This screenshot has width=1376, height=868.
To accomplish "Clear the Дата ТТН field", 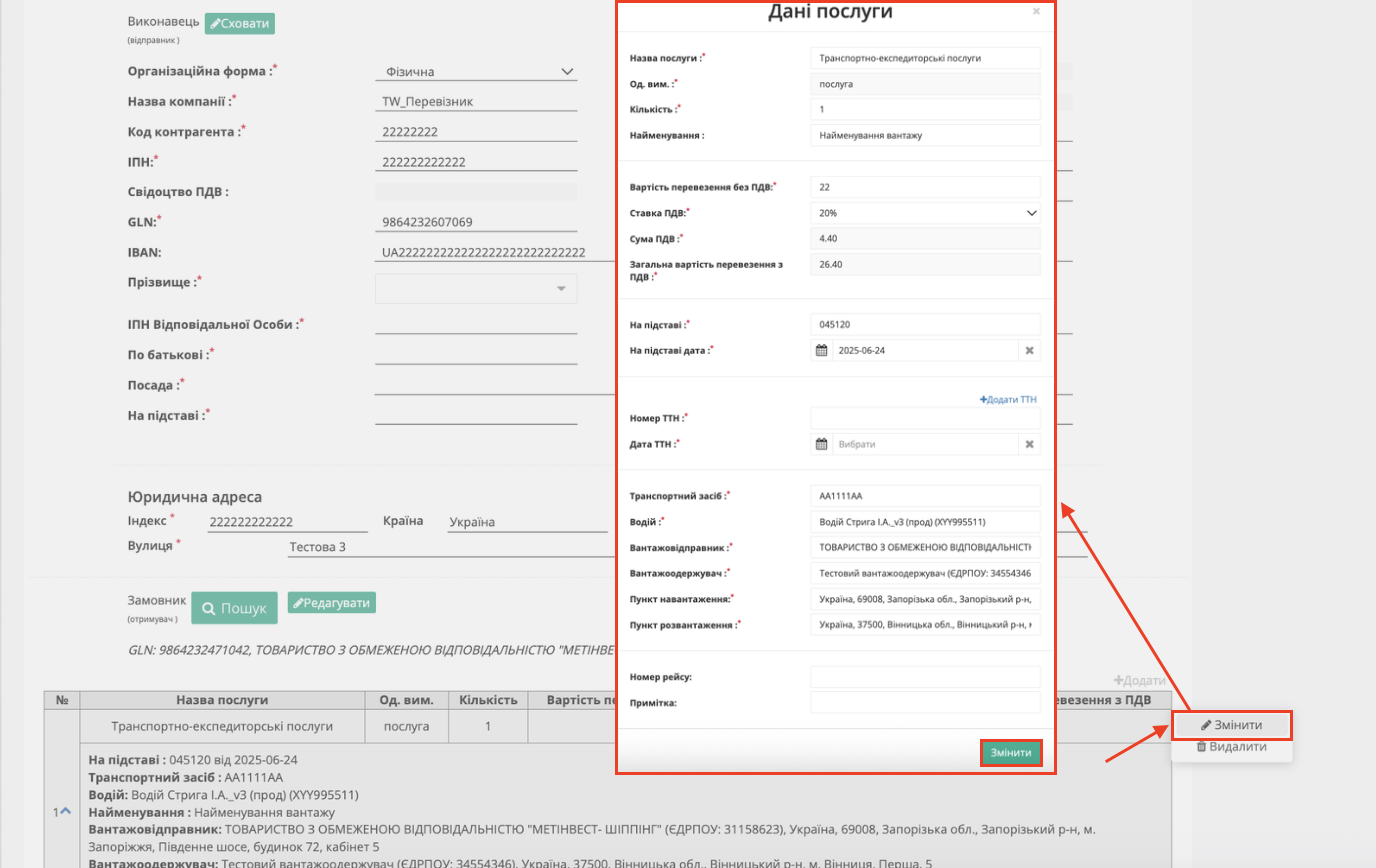I will coord(1029,444).
